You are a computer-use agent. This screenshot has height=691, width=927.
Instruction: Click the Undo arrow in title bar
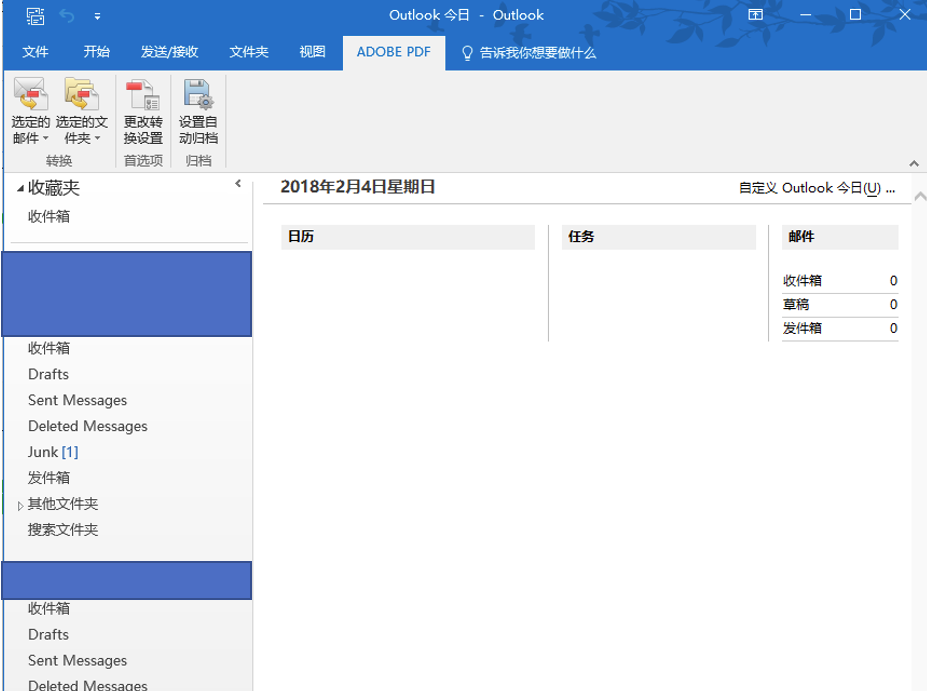(67, 16)
